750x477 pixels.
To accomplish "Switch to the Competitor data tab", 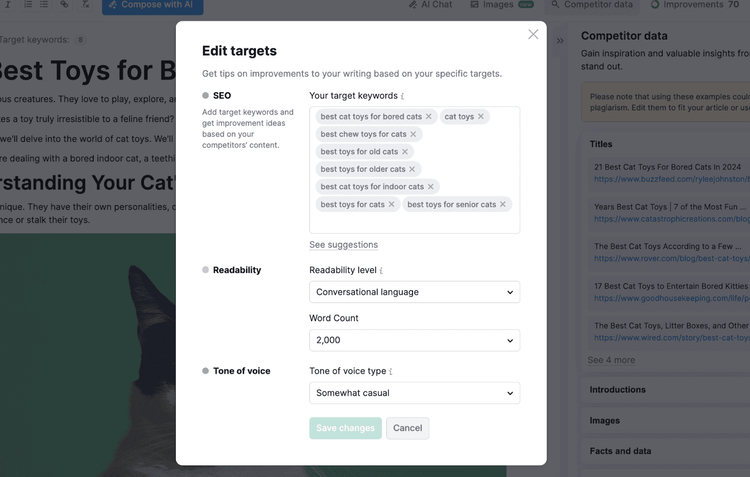I will click(x=592, y=5).
